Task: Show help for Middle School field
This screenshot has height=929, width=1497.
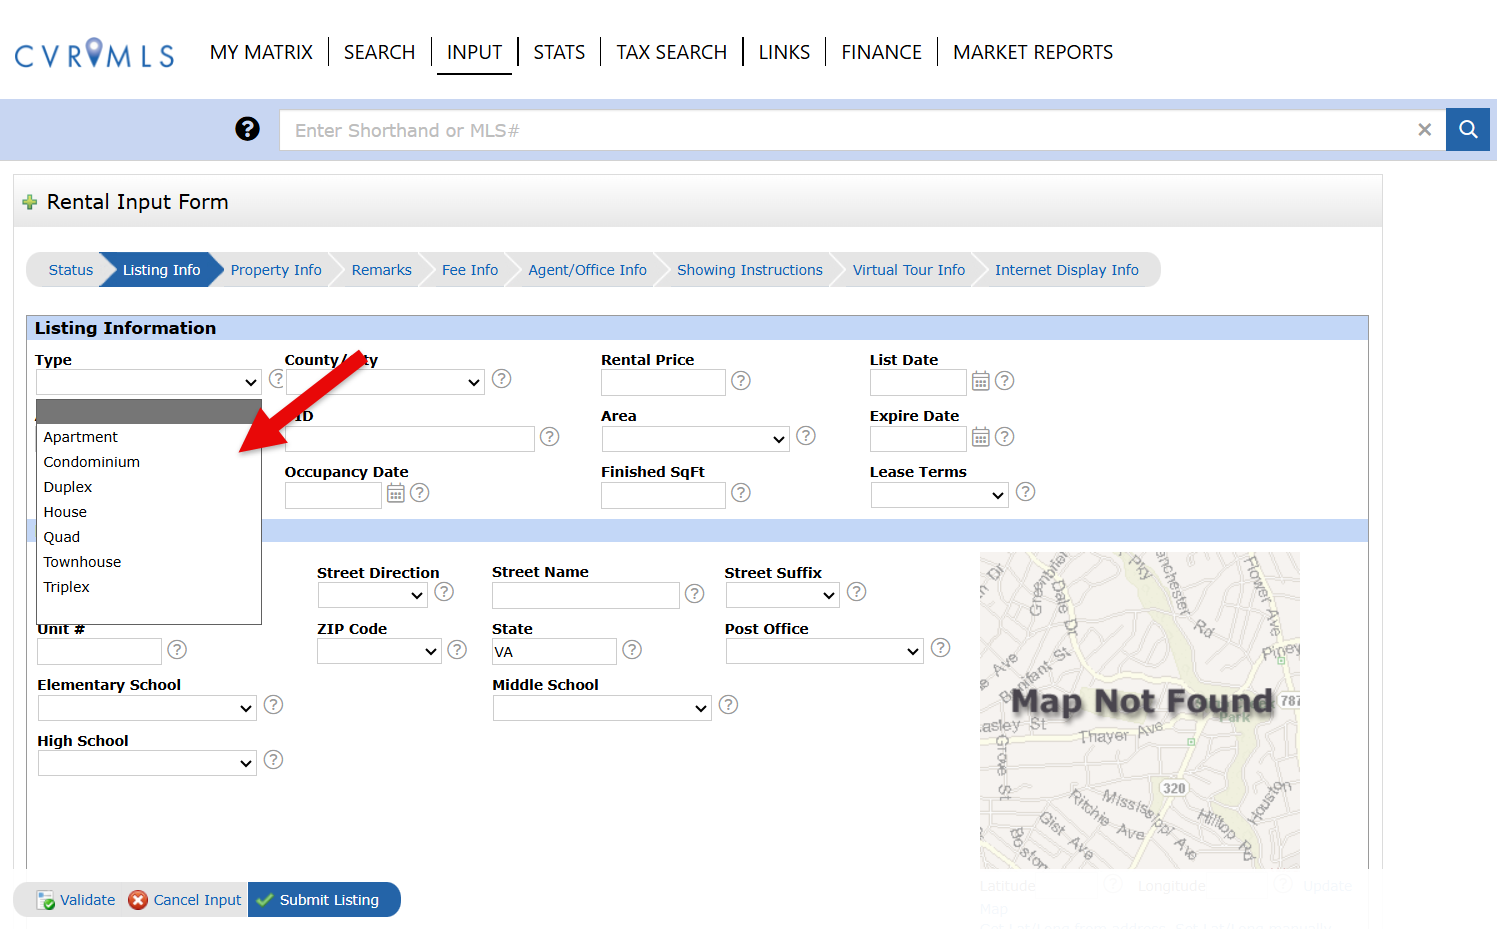Action: click(x=728, y=704)
